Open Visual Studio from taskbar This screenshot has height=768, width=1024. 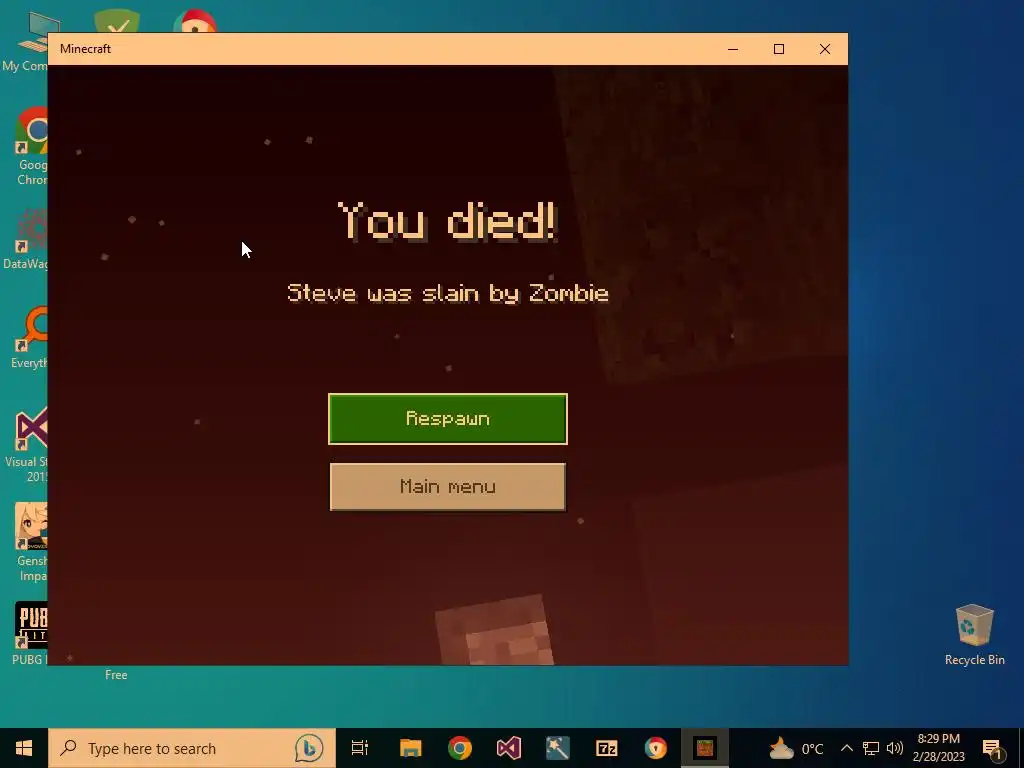(509, 748)
